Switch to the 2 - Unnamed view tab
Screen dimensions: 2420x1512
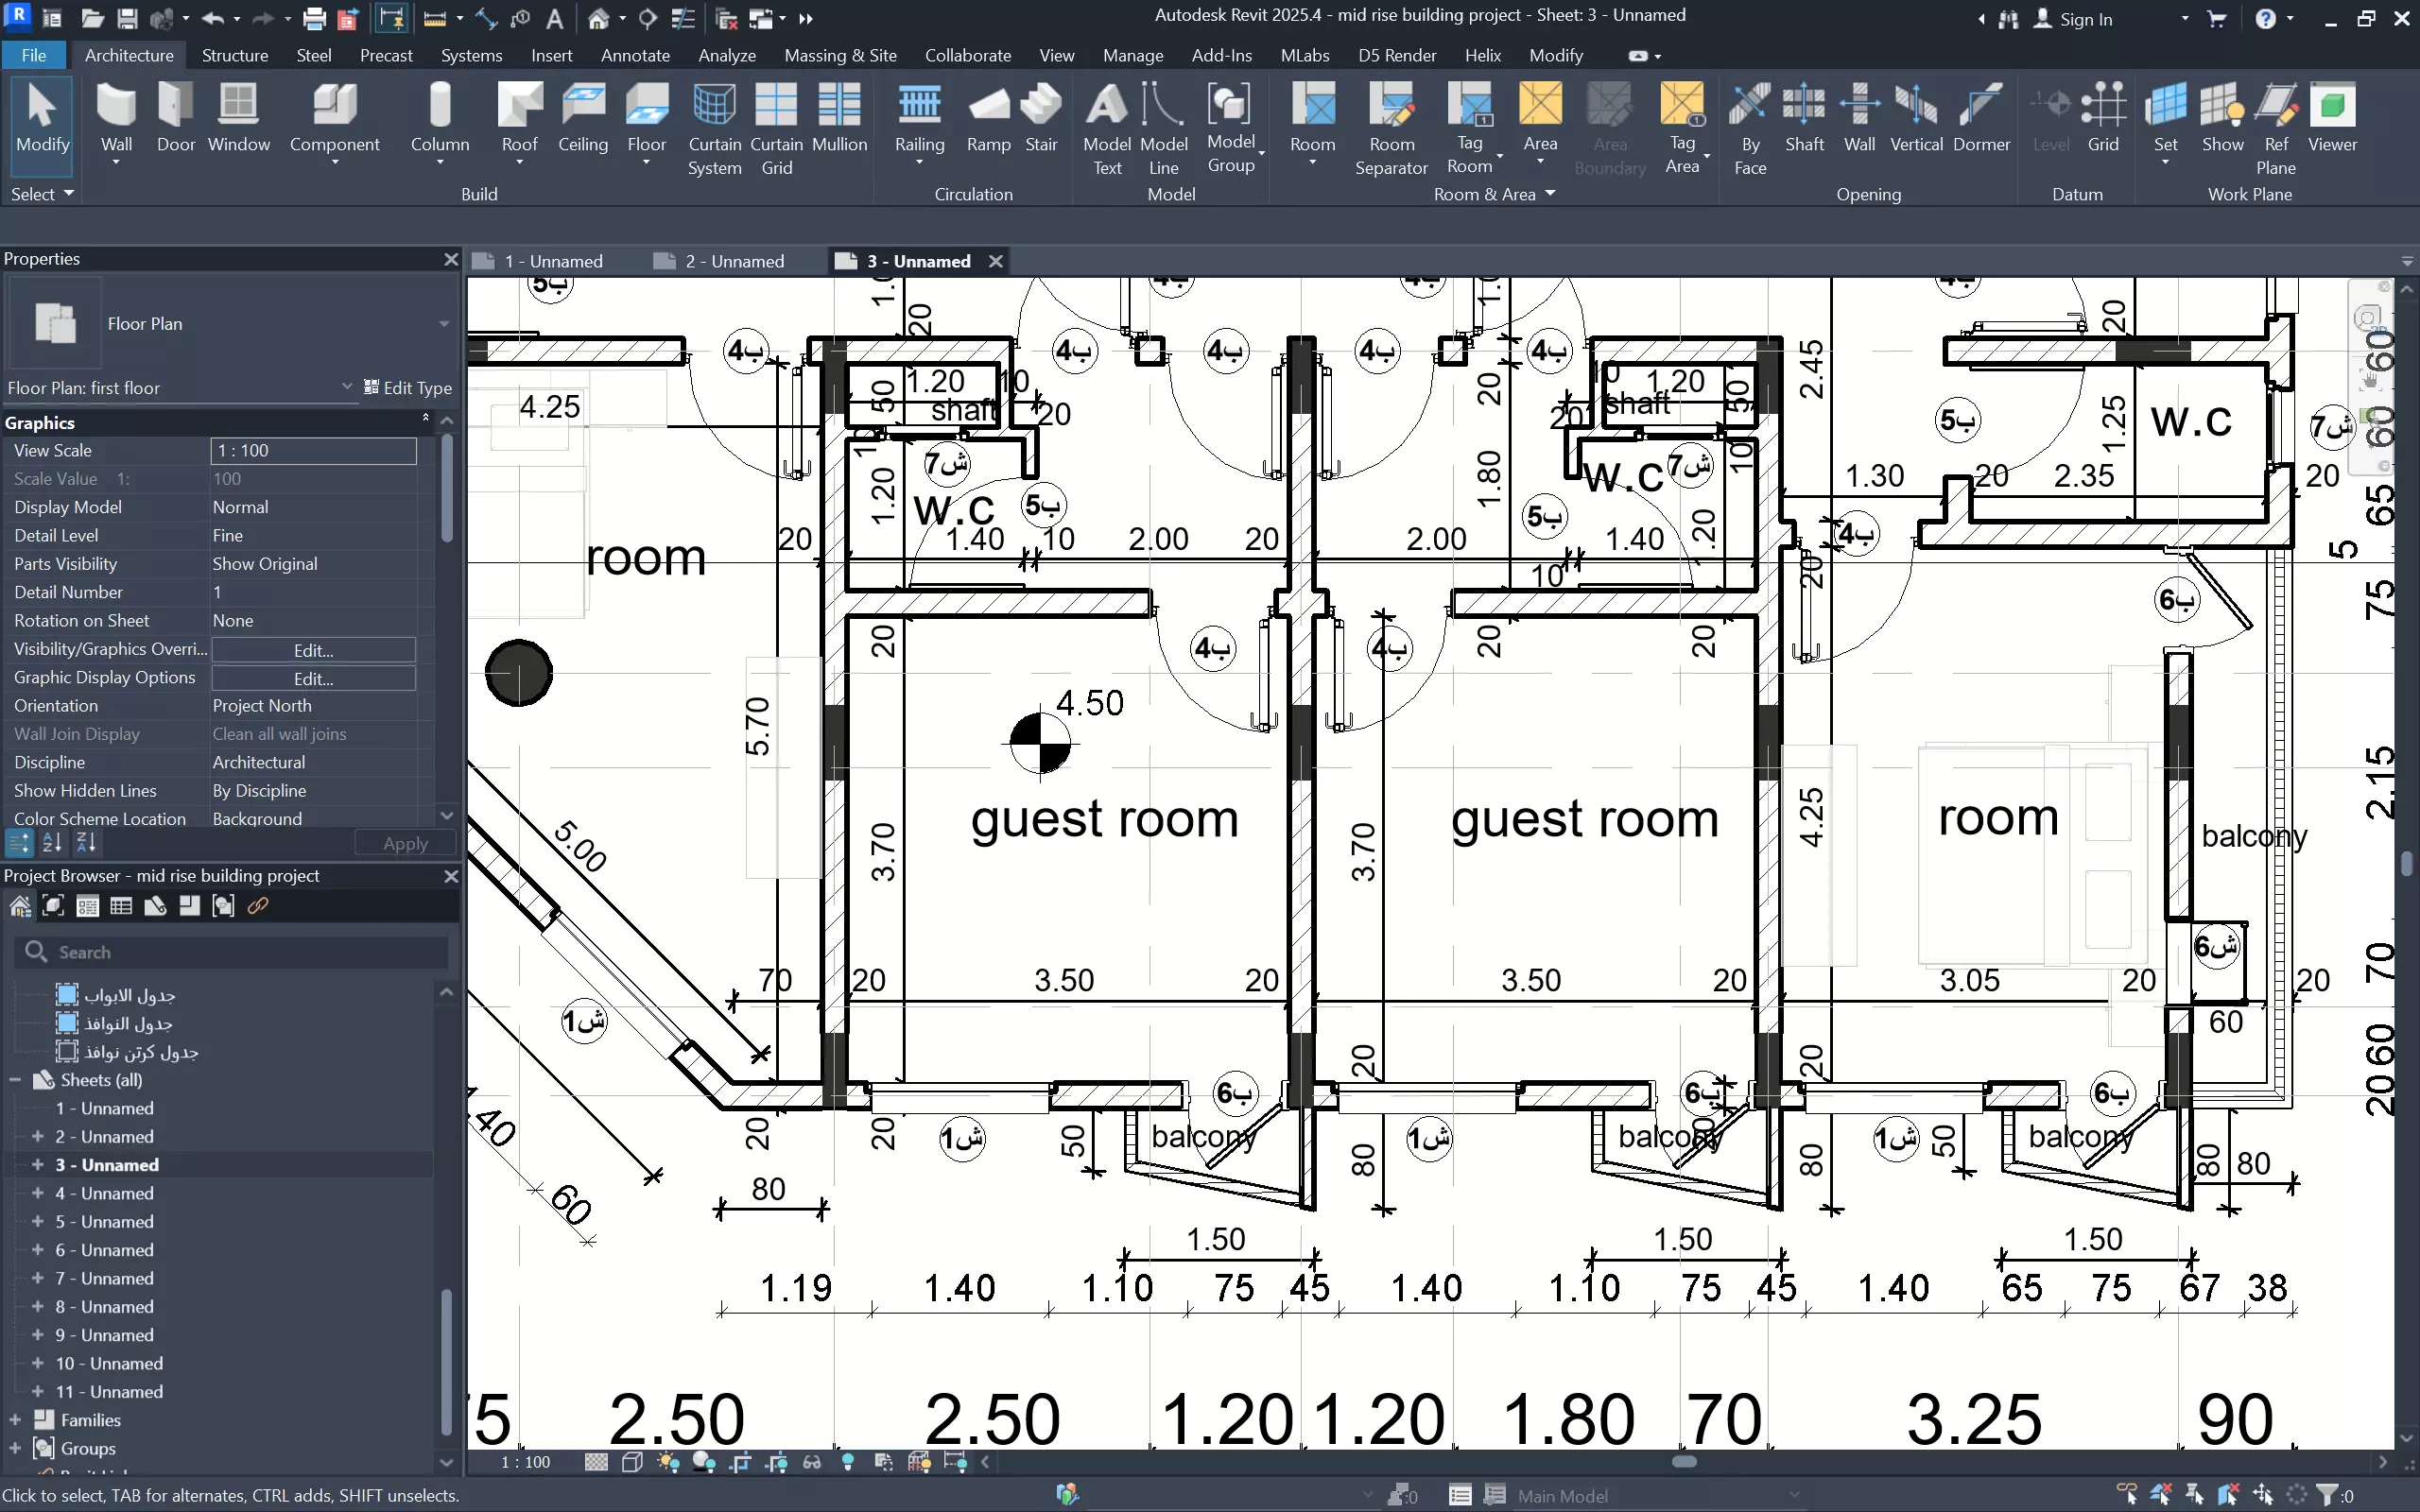click(734, 261)
